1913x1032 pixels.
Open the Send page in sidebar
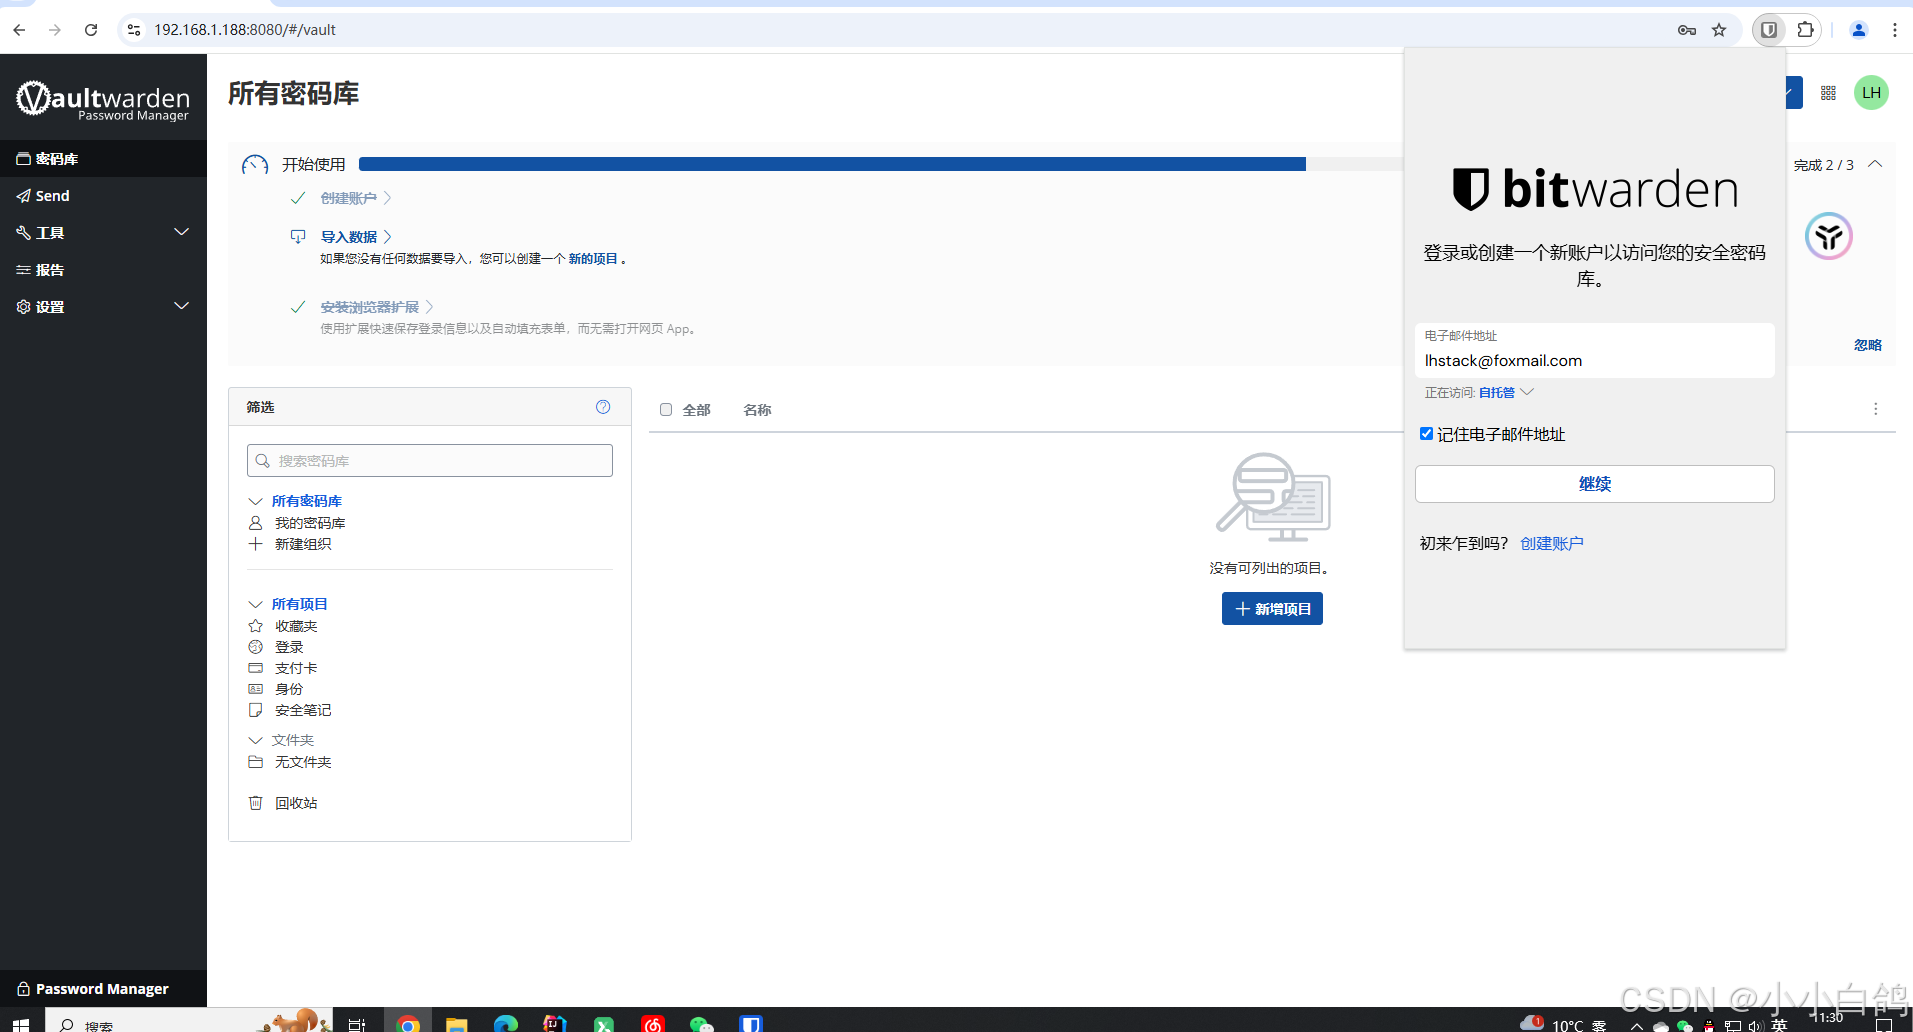pyautogui.click(x=52, y=196)
